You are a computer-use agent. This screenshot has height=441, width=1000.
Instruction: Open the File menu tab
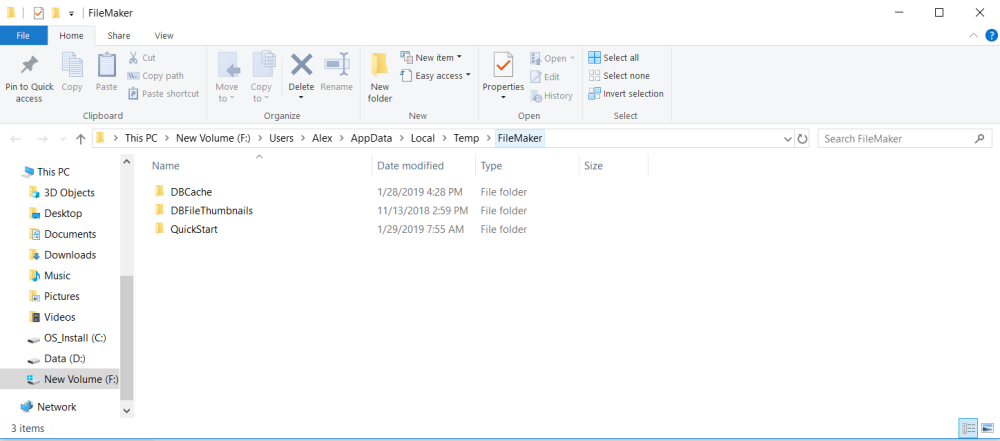24,36
